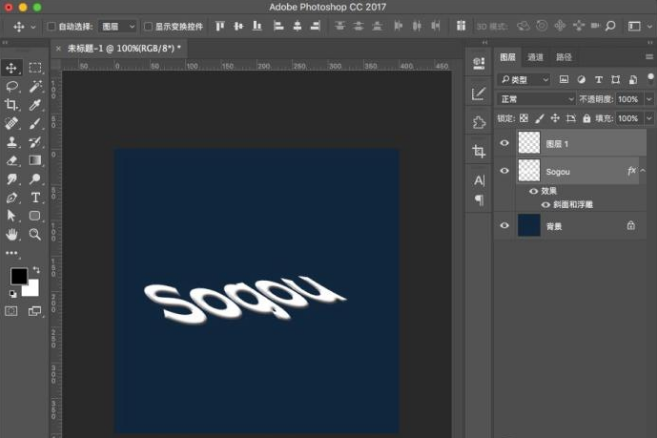Image resolution: width=657 pixels, height=438 pixels.
Task: Select the Type tool
Action: click(x=35, y=197)
